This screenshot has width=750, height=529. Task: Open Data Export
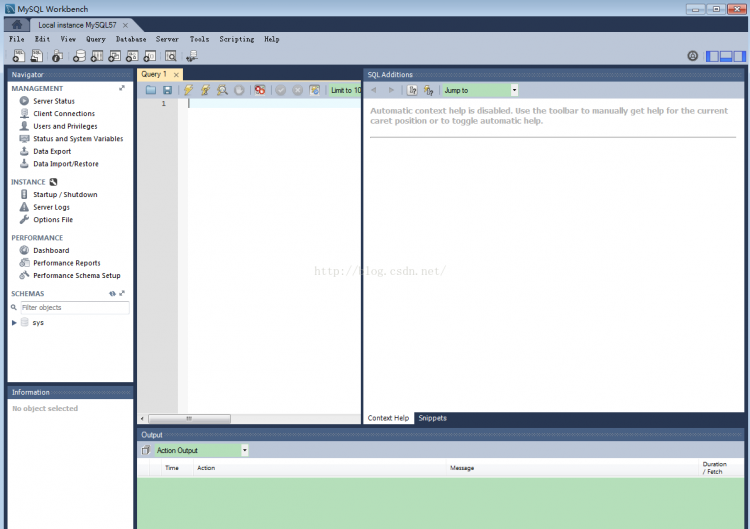click(x=52, y=151)
